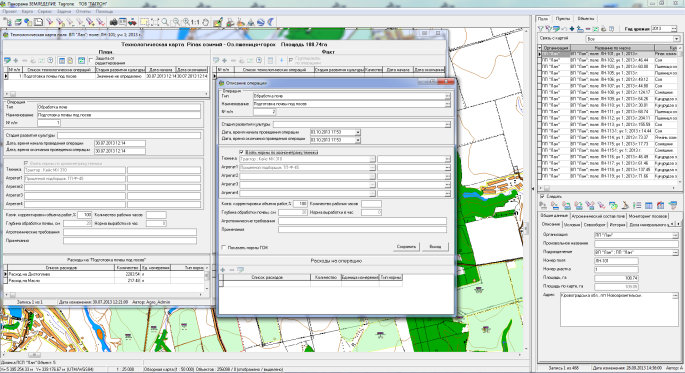Click 'Организация' column header in fields list

556,48
